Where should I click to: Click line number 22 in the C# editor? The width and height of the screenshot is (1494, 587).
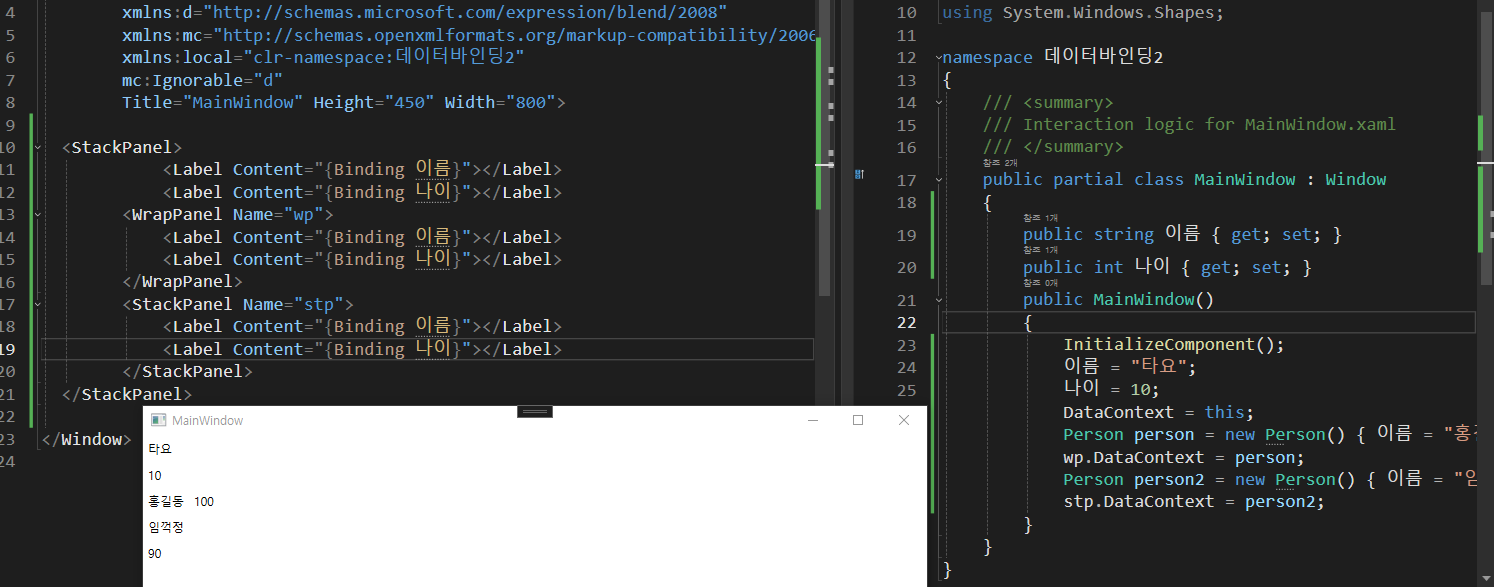906,322
